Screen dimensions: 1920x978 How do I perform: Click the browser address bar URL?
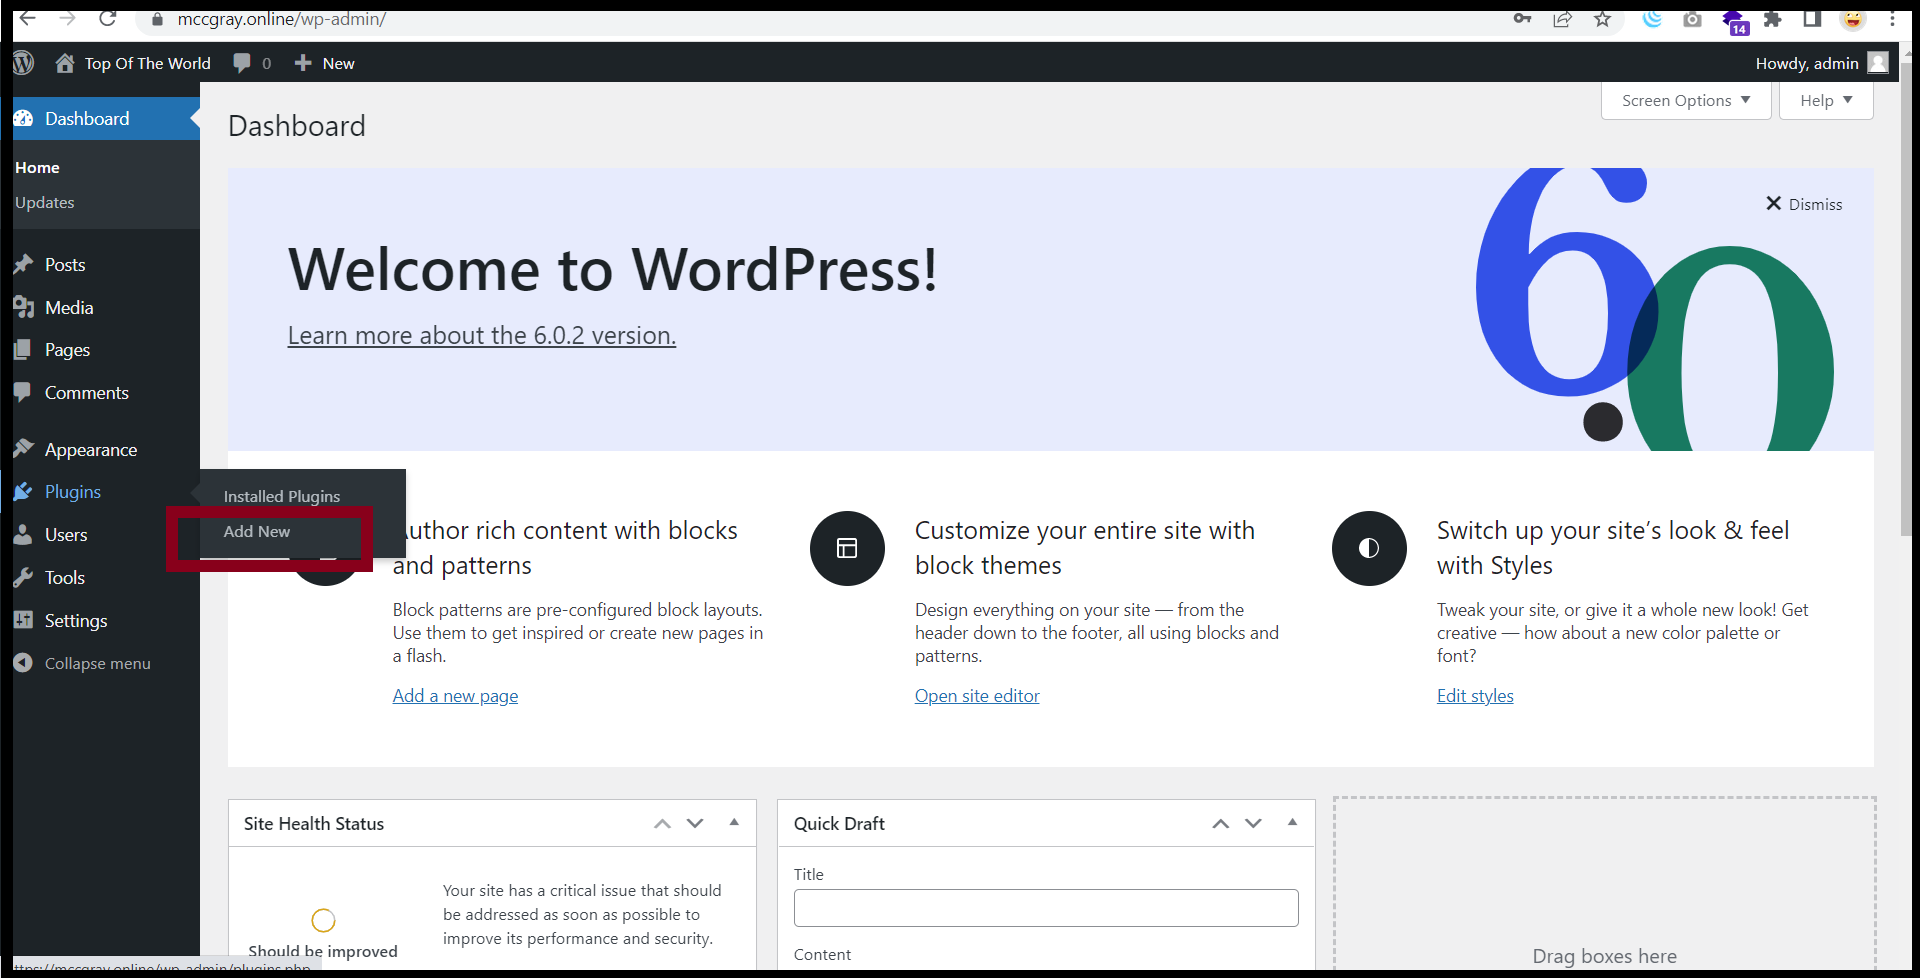click(282, 19)
